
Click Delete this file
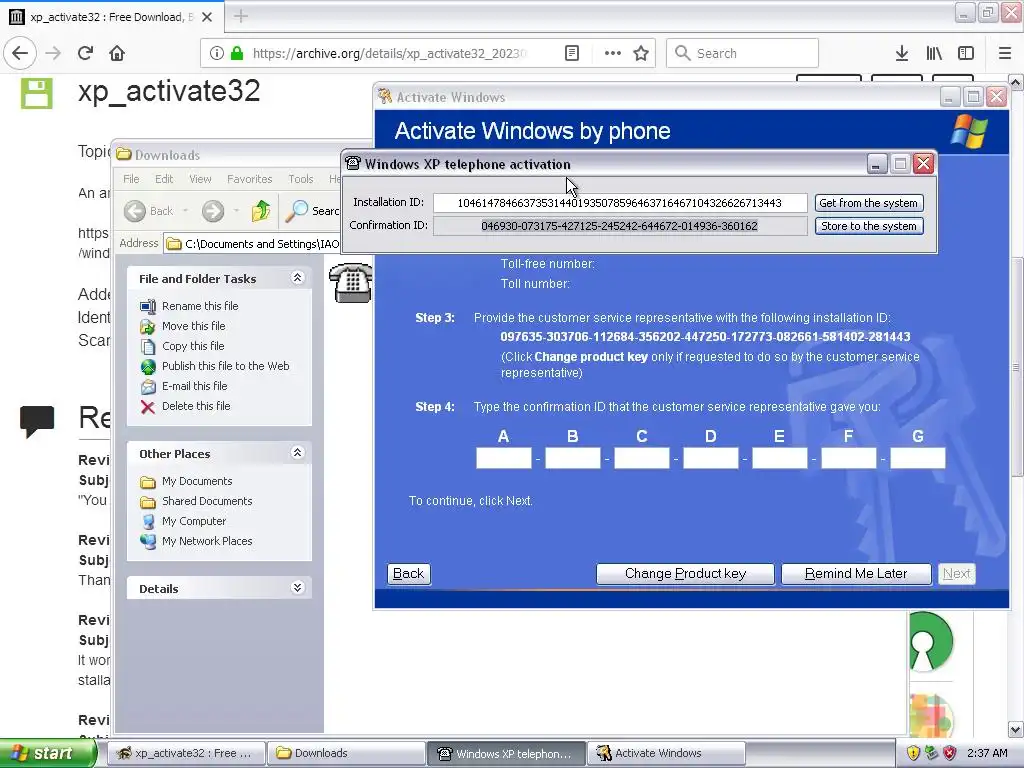(196, 406)
